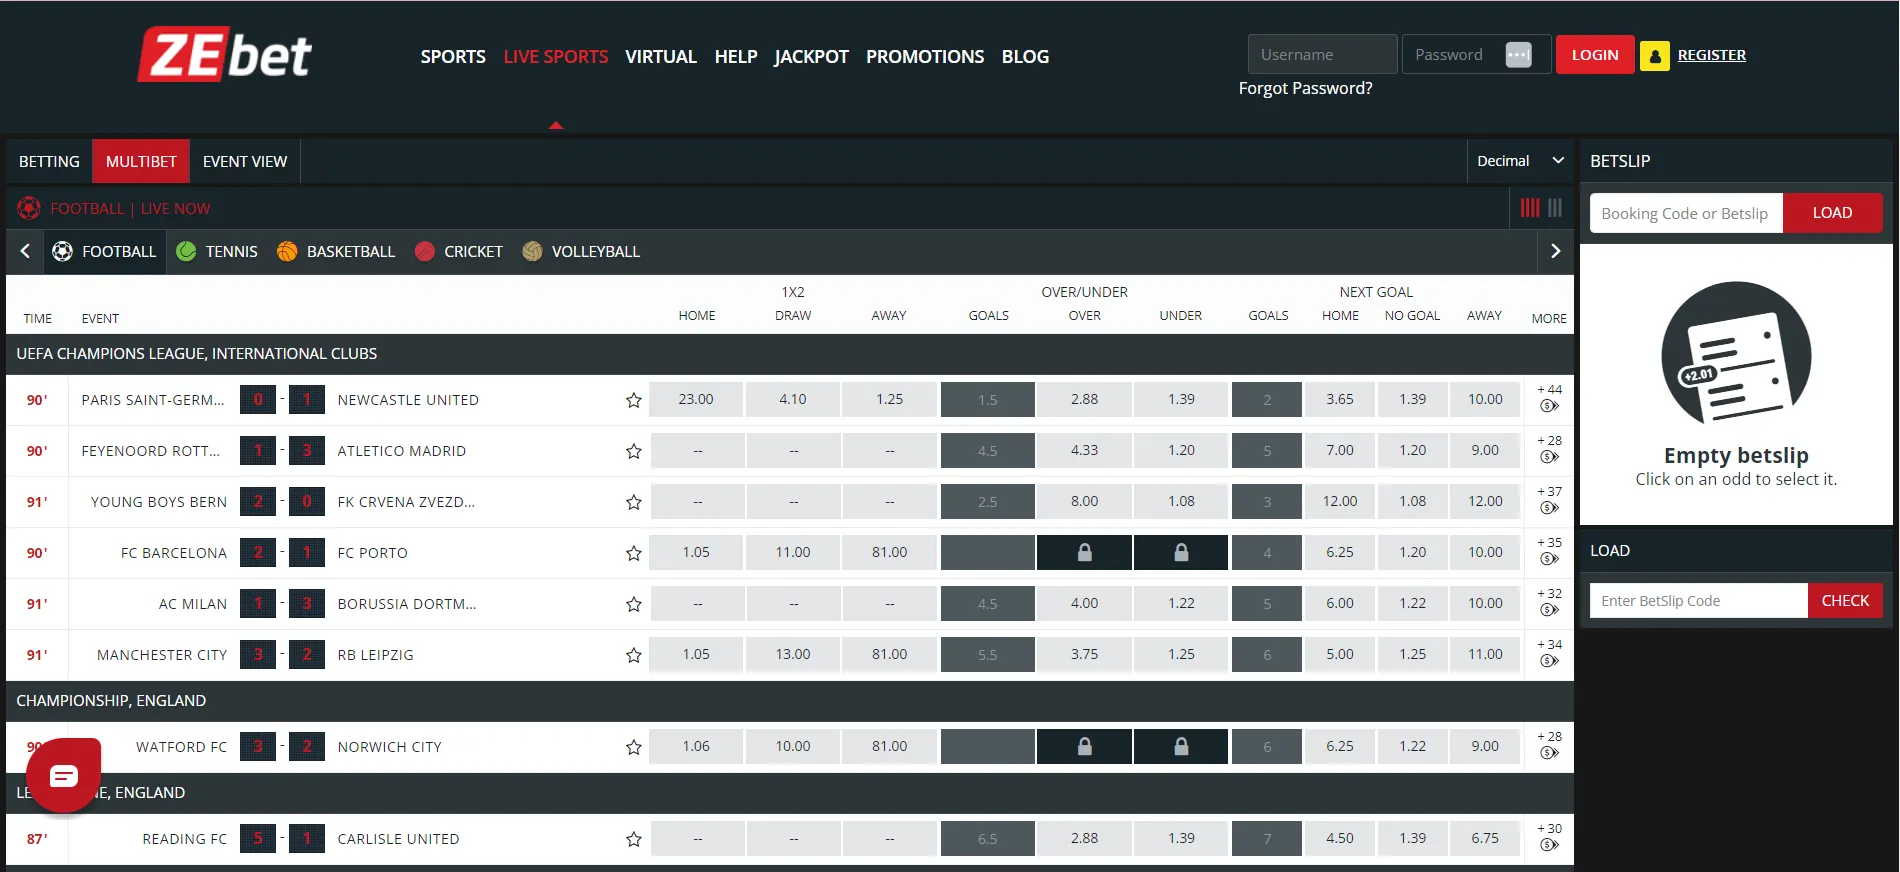Choose the Cricket sport icon
Screen dimensions: 1900x872
(x=425, y=252)
